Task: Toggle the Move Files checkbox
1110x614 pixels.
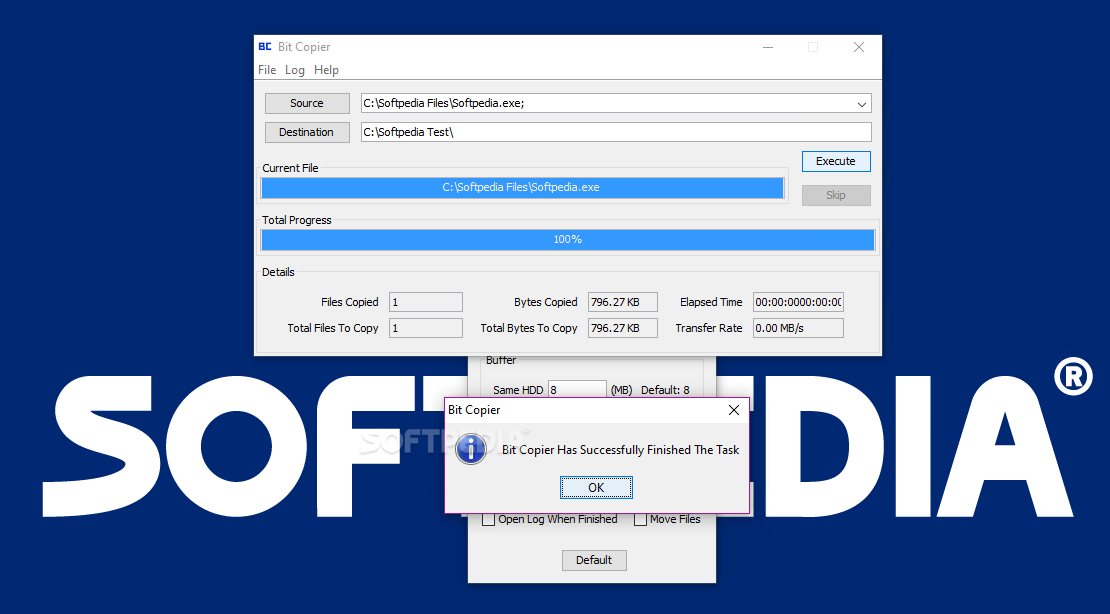Action: (x=641, y=519)
